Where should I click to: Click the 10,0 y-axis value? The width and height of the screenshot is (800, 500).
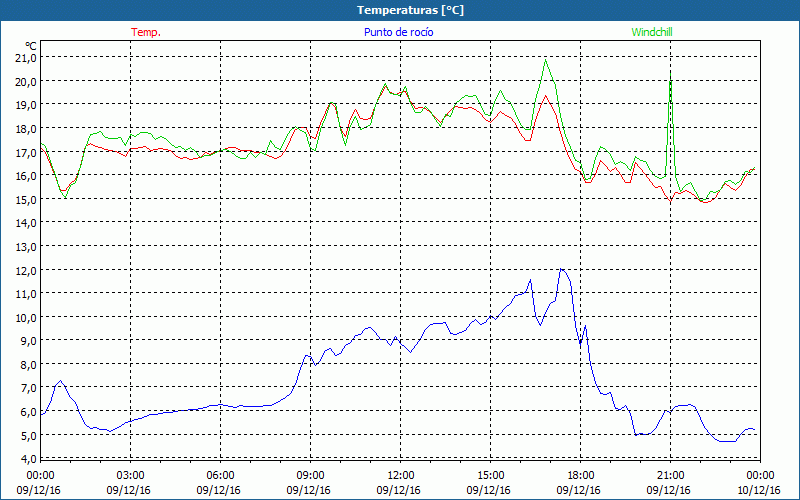click(x=26, y=318)
